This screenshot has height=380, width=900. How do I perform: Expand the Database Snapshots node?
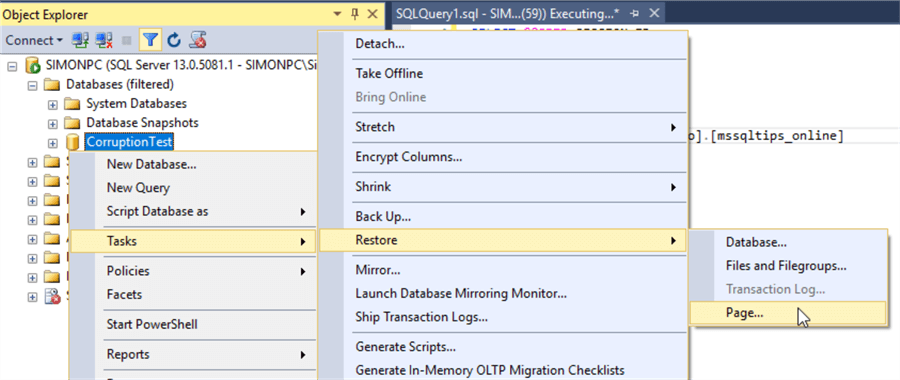click(x=52, y=124)
